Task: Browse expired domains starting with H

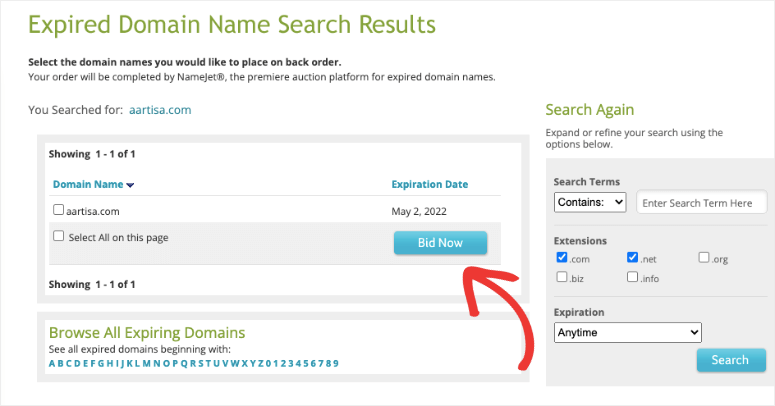Action: coord(110,363)
